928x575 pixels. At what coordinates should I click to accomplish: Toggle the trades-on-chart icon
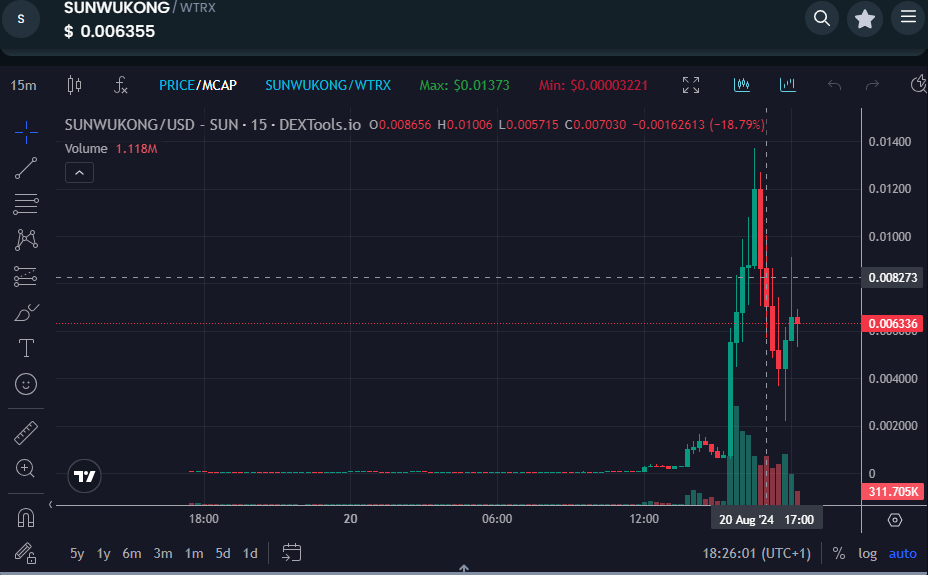coord(742,85)
